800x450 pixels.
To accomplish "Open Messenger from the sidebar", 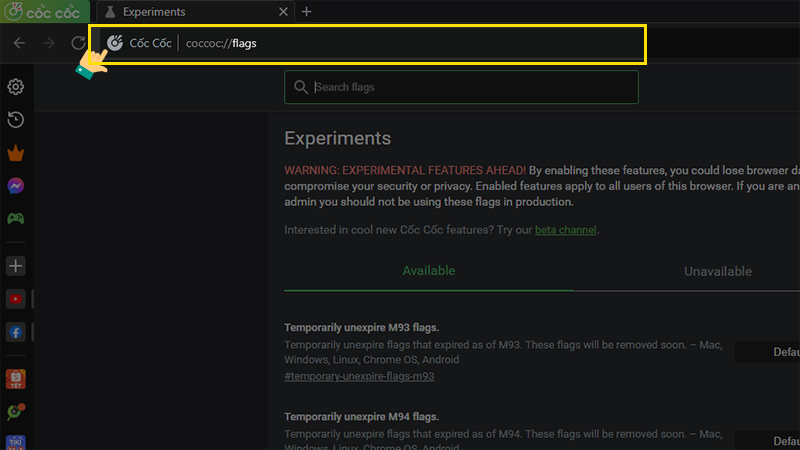I will click(x=16, y=186).
